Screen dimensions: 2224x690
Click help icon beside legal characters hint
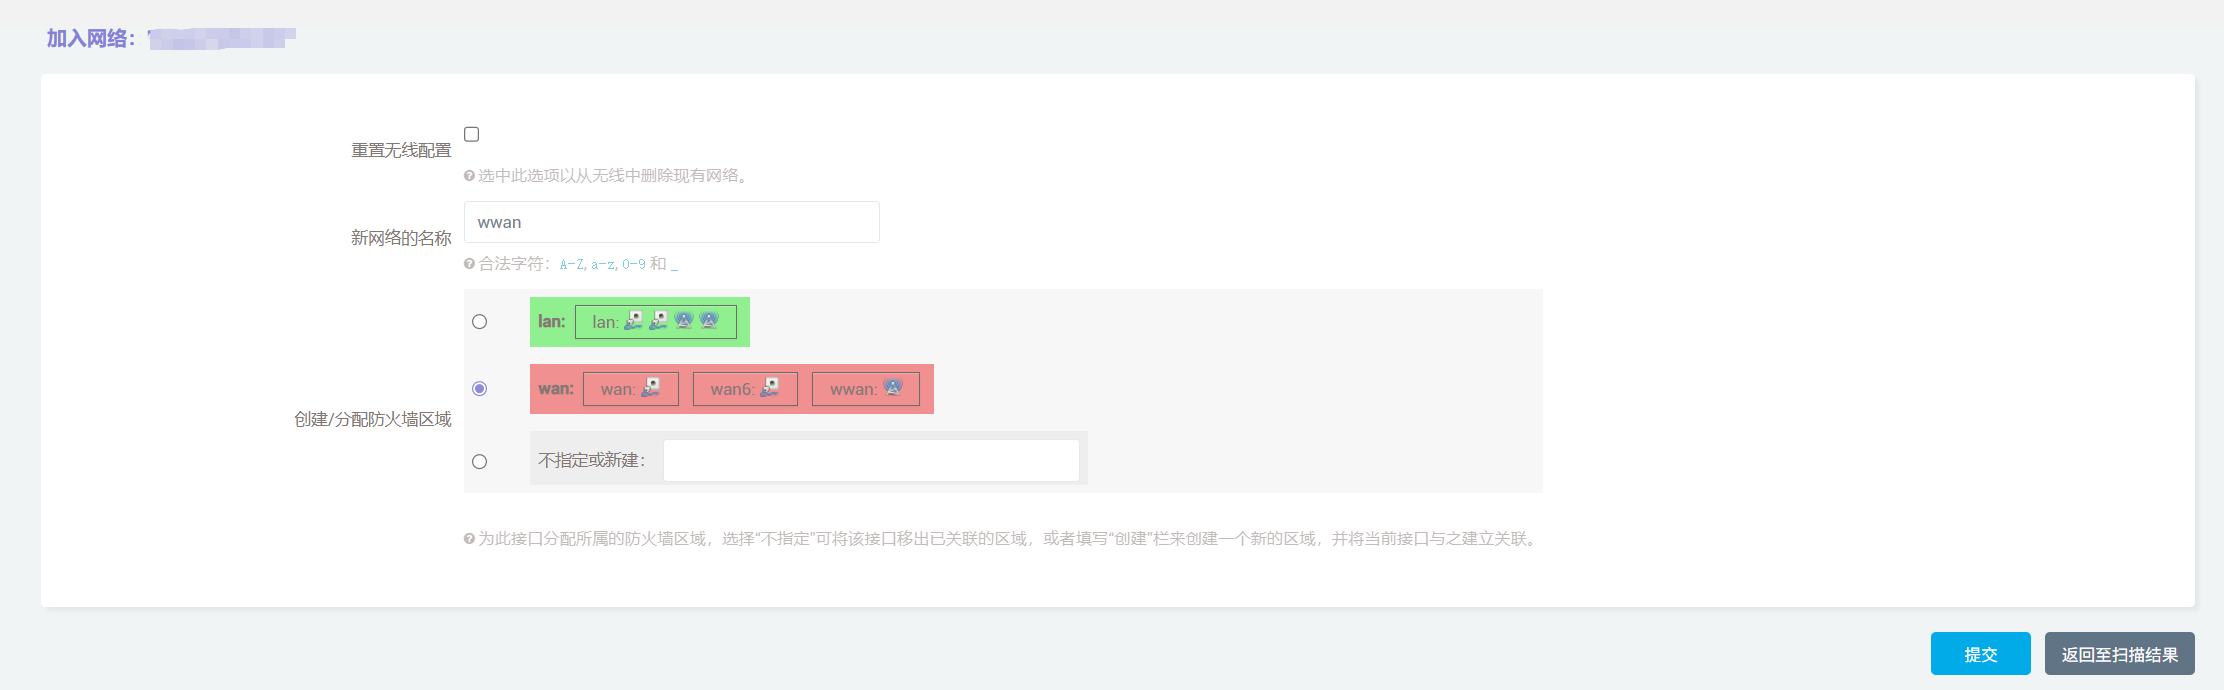tap(469, 264)
